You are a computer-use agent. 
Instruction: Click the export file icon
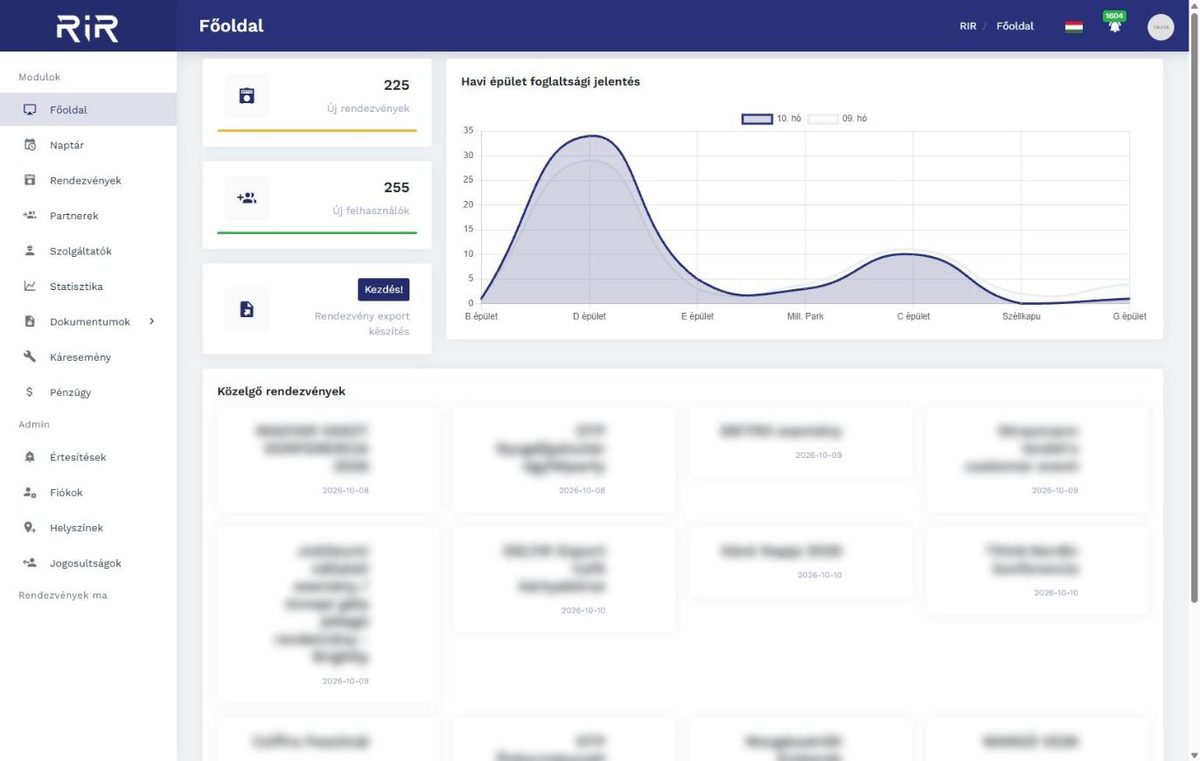pos(247,309)
